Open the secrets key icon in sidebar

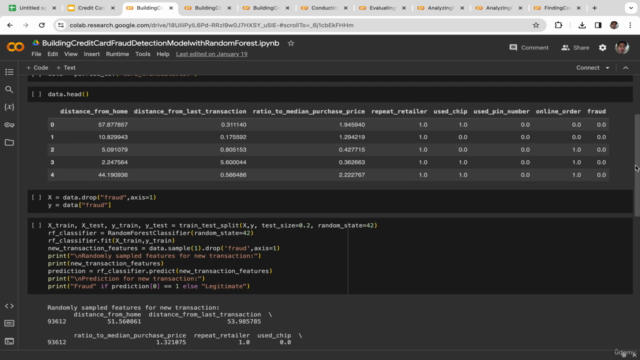coord(9,125)
